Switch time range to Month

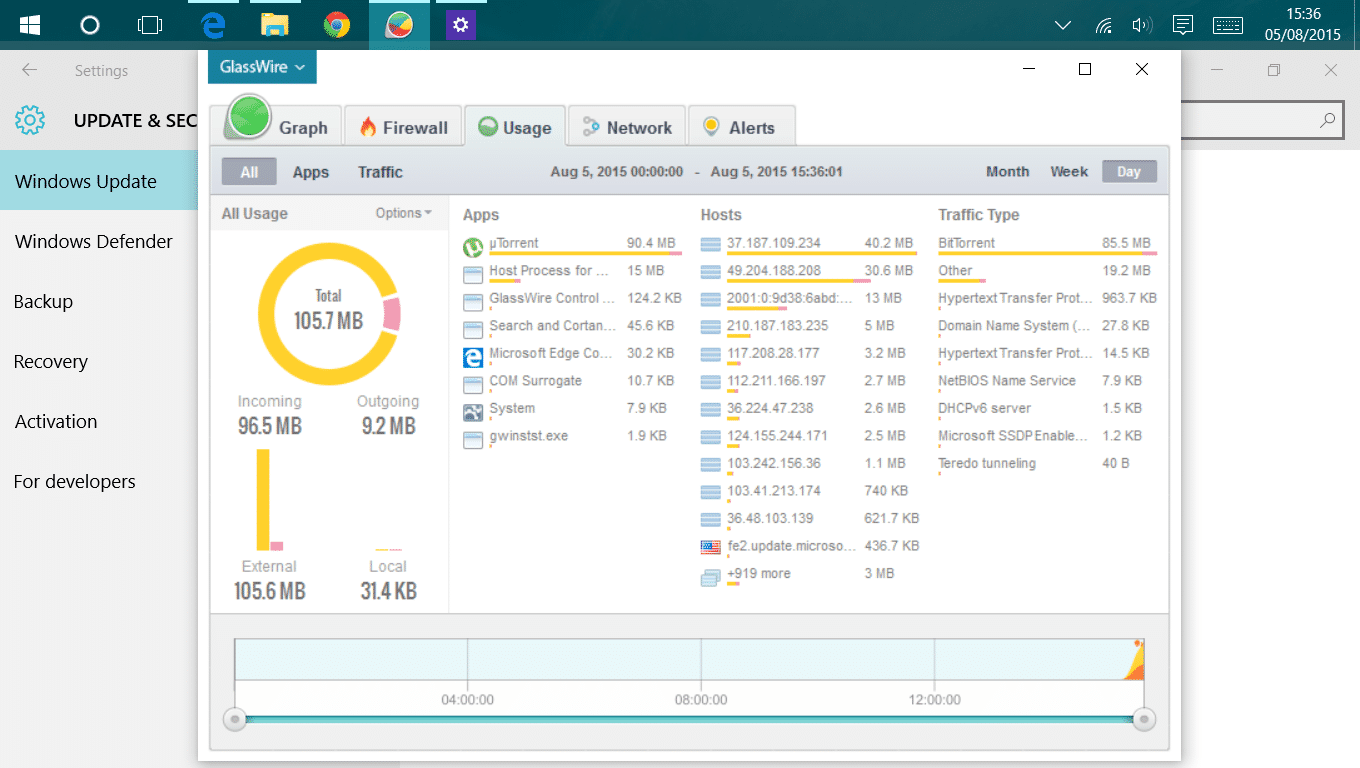coord(1007,172)
